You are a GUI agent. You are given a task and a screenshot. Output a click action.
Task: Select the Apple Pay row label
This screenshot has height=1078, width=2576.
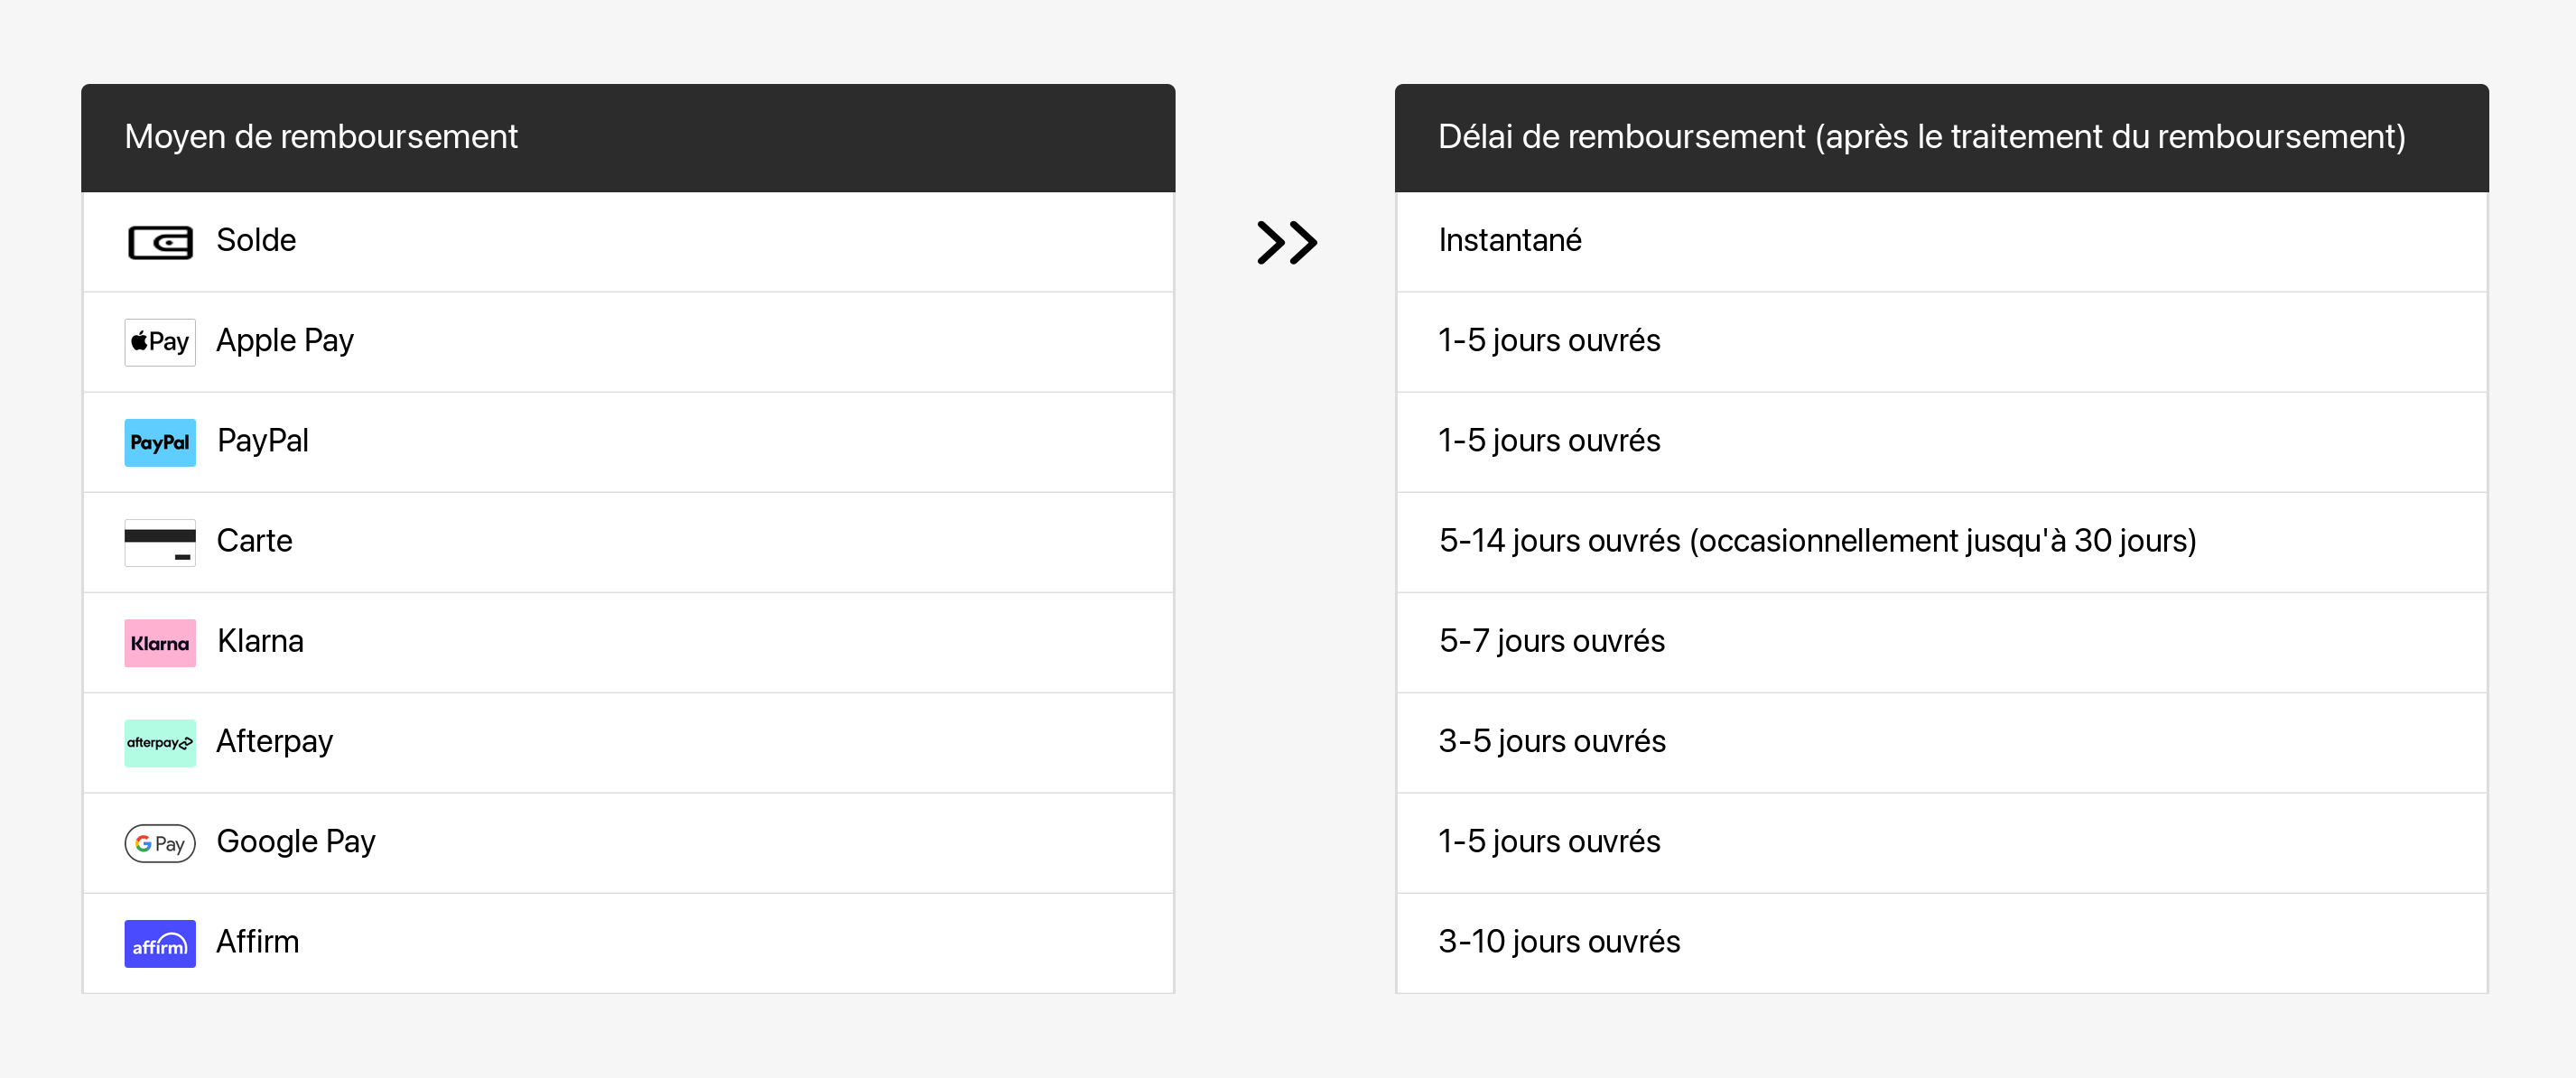(285, 340)
